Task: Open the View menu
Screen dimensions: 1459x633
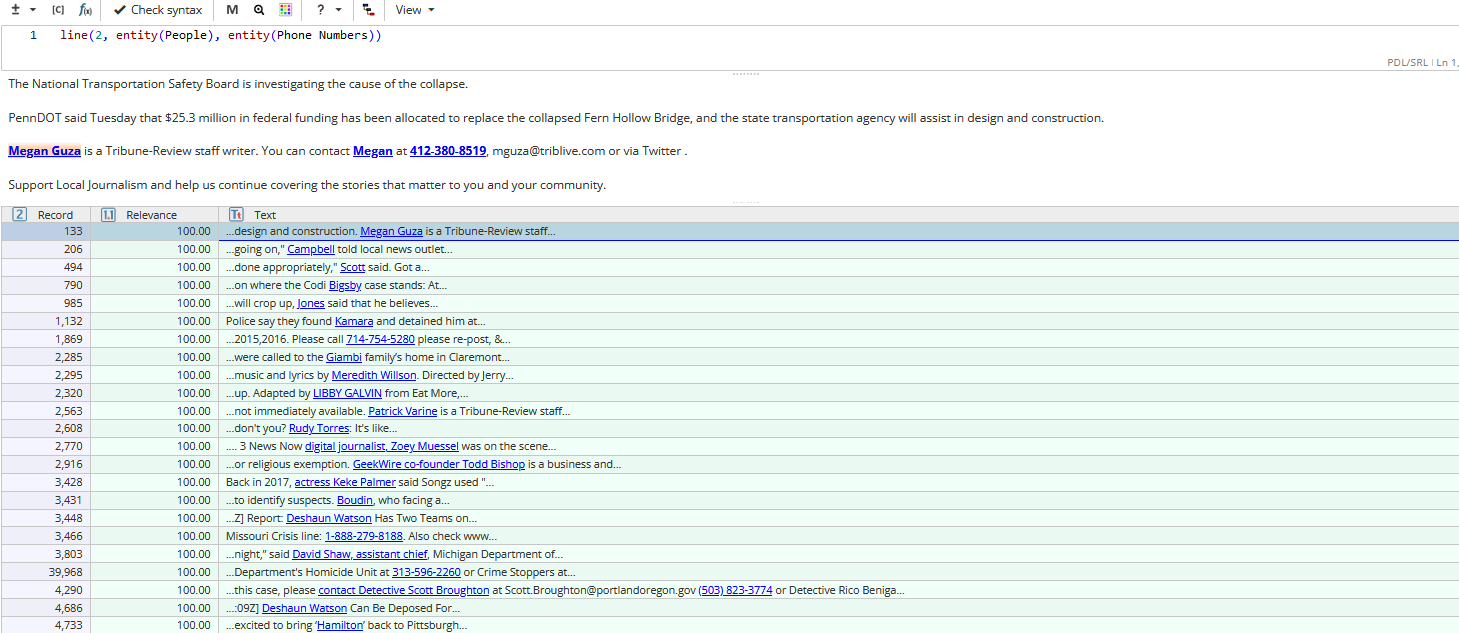Action: pyautogui.click(x=415, y=10)
